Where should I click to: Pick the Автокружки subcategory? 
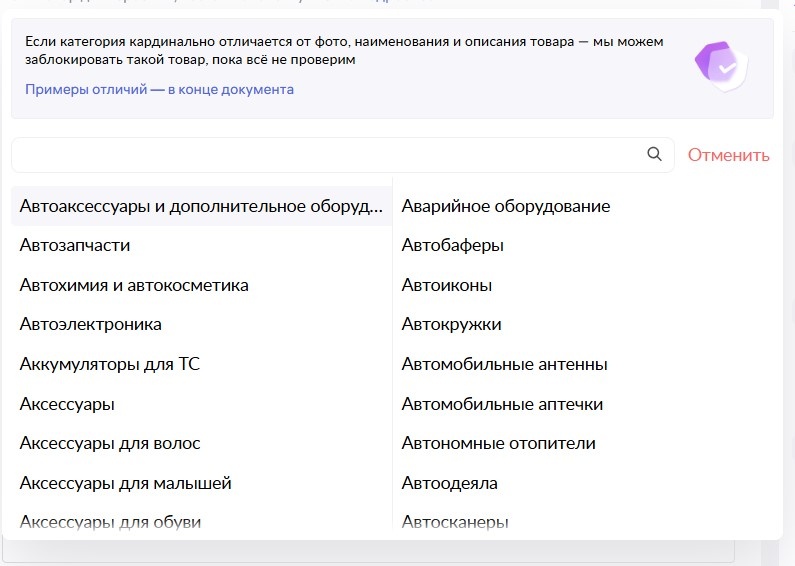click(451, 324)
